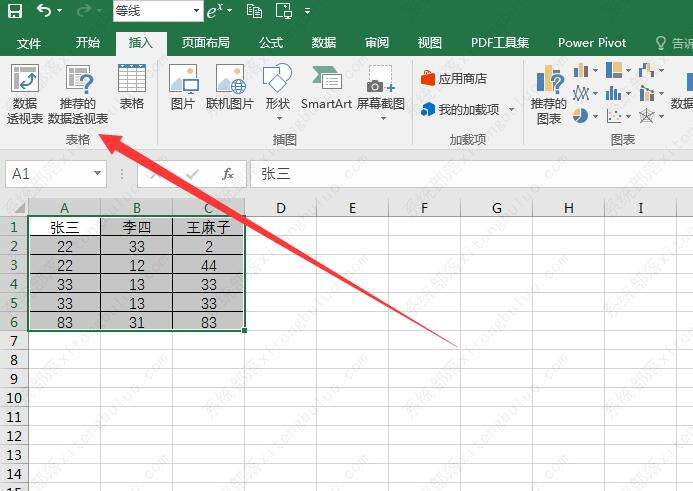Select cell containing 李四
This screenshot has height=491, width=693.
click(x=137, y=227)
